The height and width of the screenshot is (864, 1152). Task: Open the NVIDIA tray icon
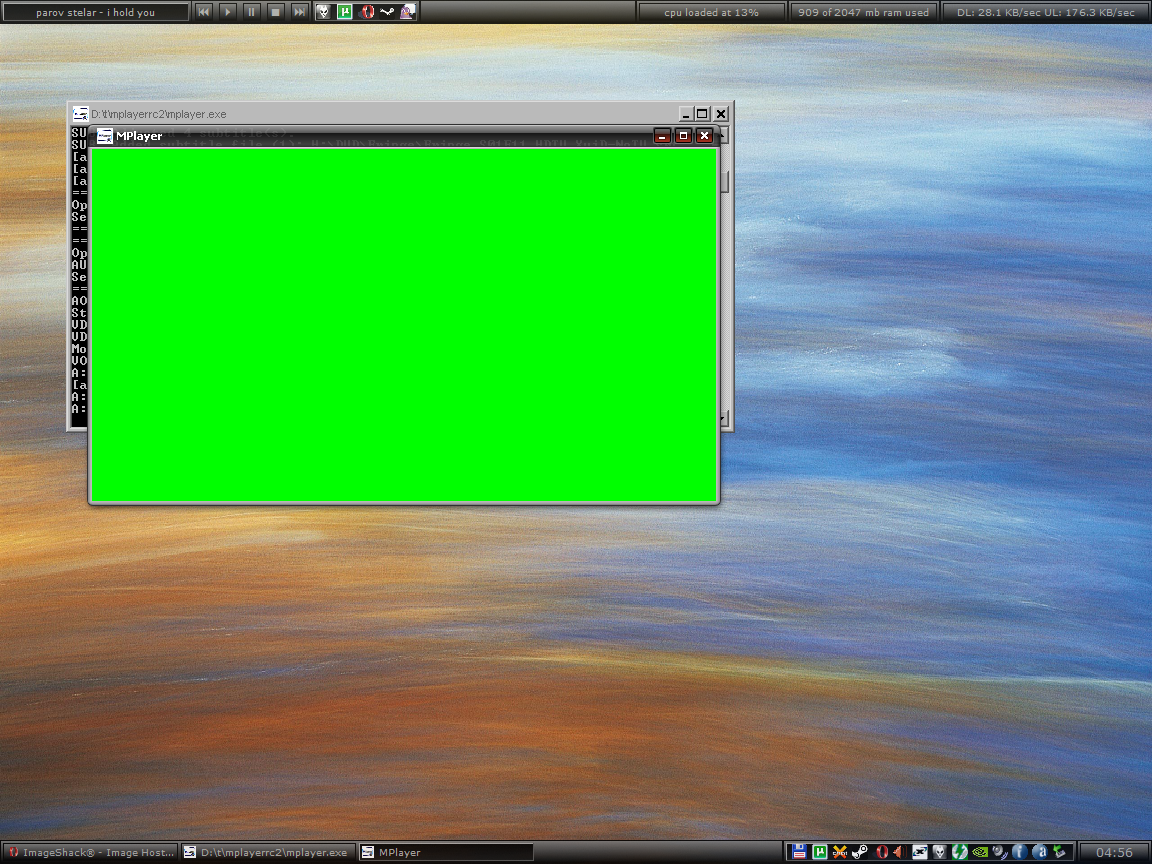(x=980, y=852)
